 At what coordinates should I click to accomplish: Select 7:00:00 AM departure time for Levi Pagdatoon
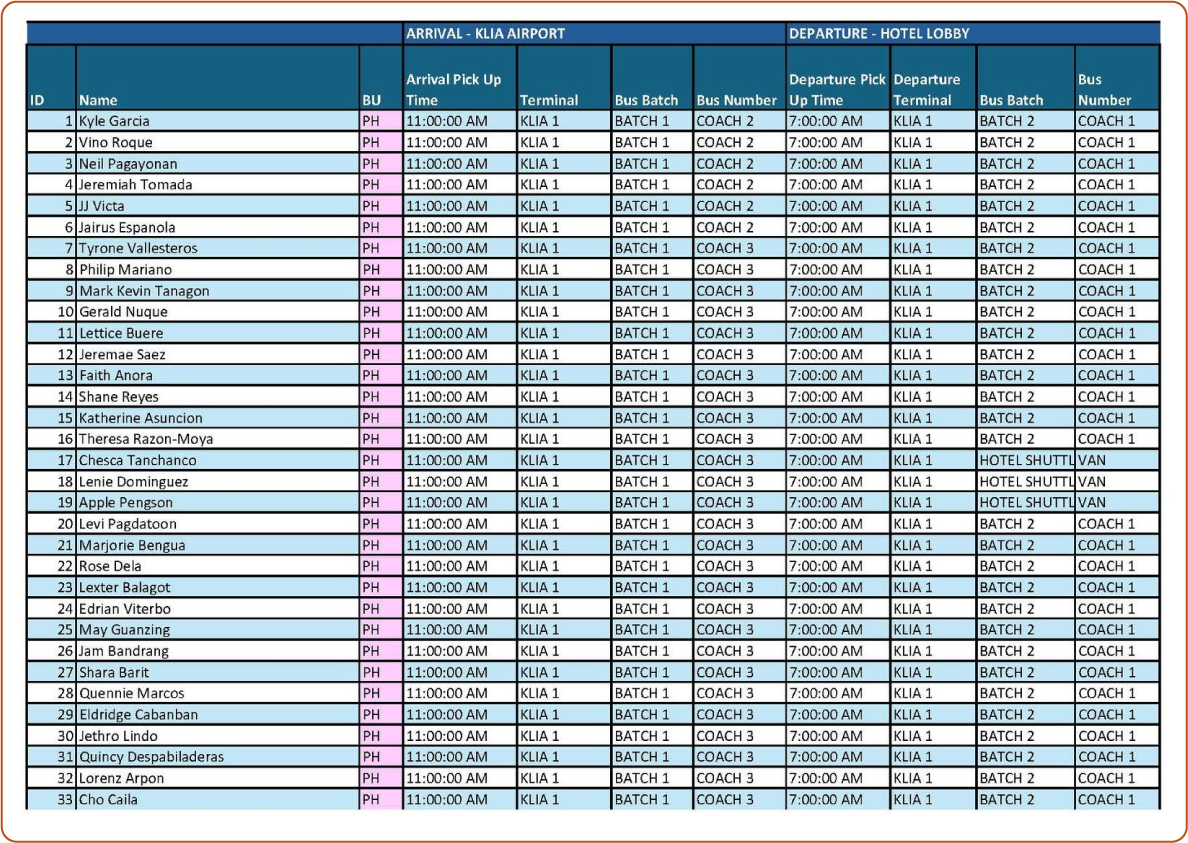[x=837, y=524]
